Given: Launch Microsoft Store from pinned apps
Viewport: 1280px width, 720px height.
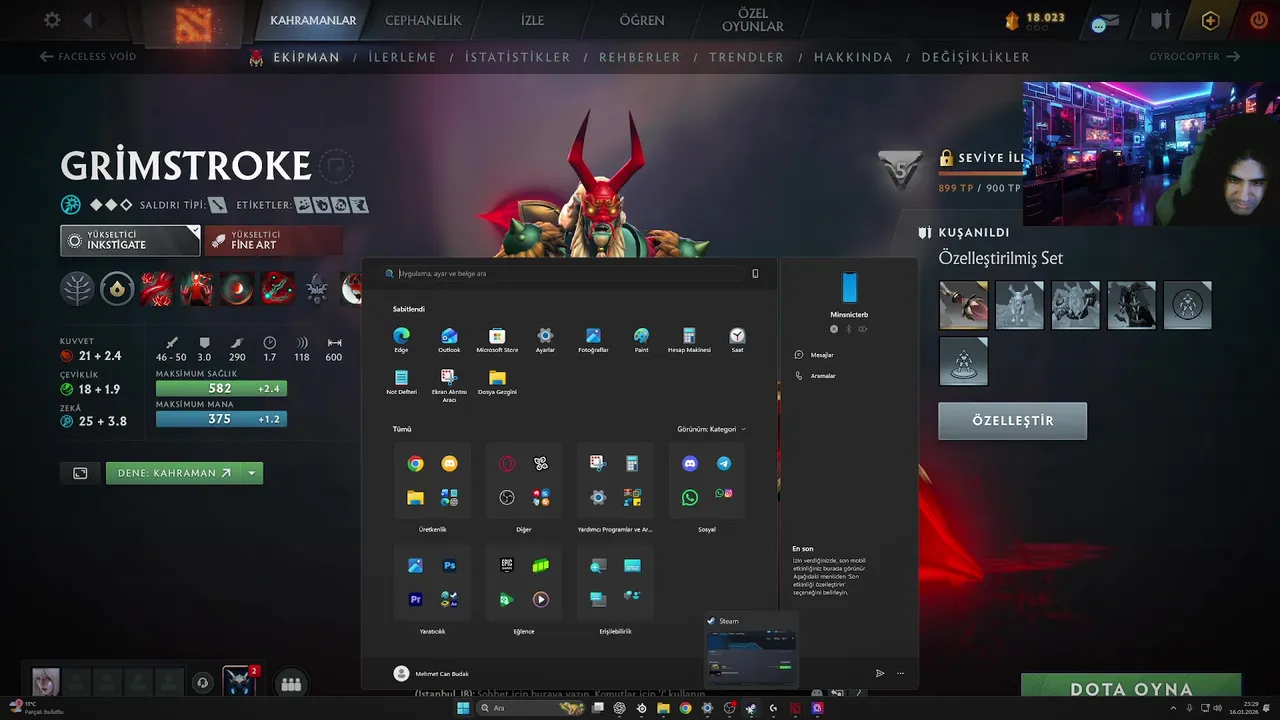Looking at the screenshot, I should [497, 340].
